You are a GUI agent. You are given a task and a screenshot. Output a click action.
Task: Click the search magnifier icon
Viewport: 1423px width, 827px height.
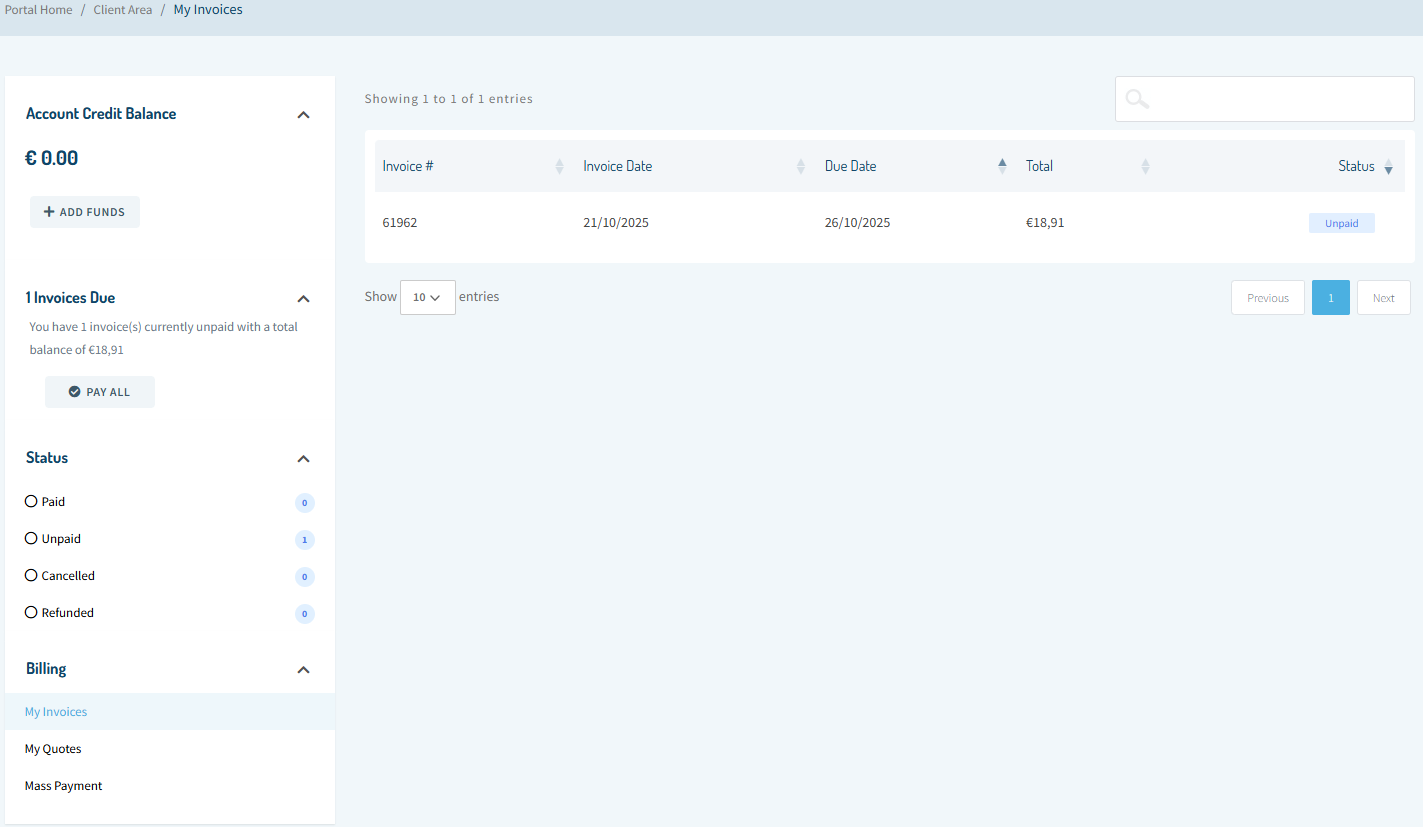(x=1137, y=99)
